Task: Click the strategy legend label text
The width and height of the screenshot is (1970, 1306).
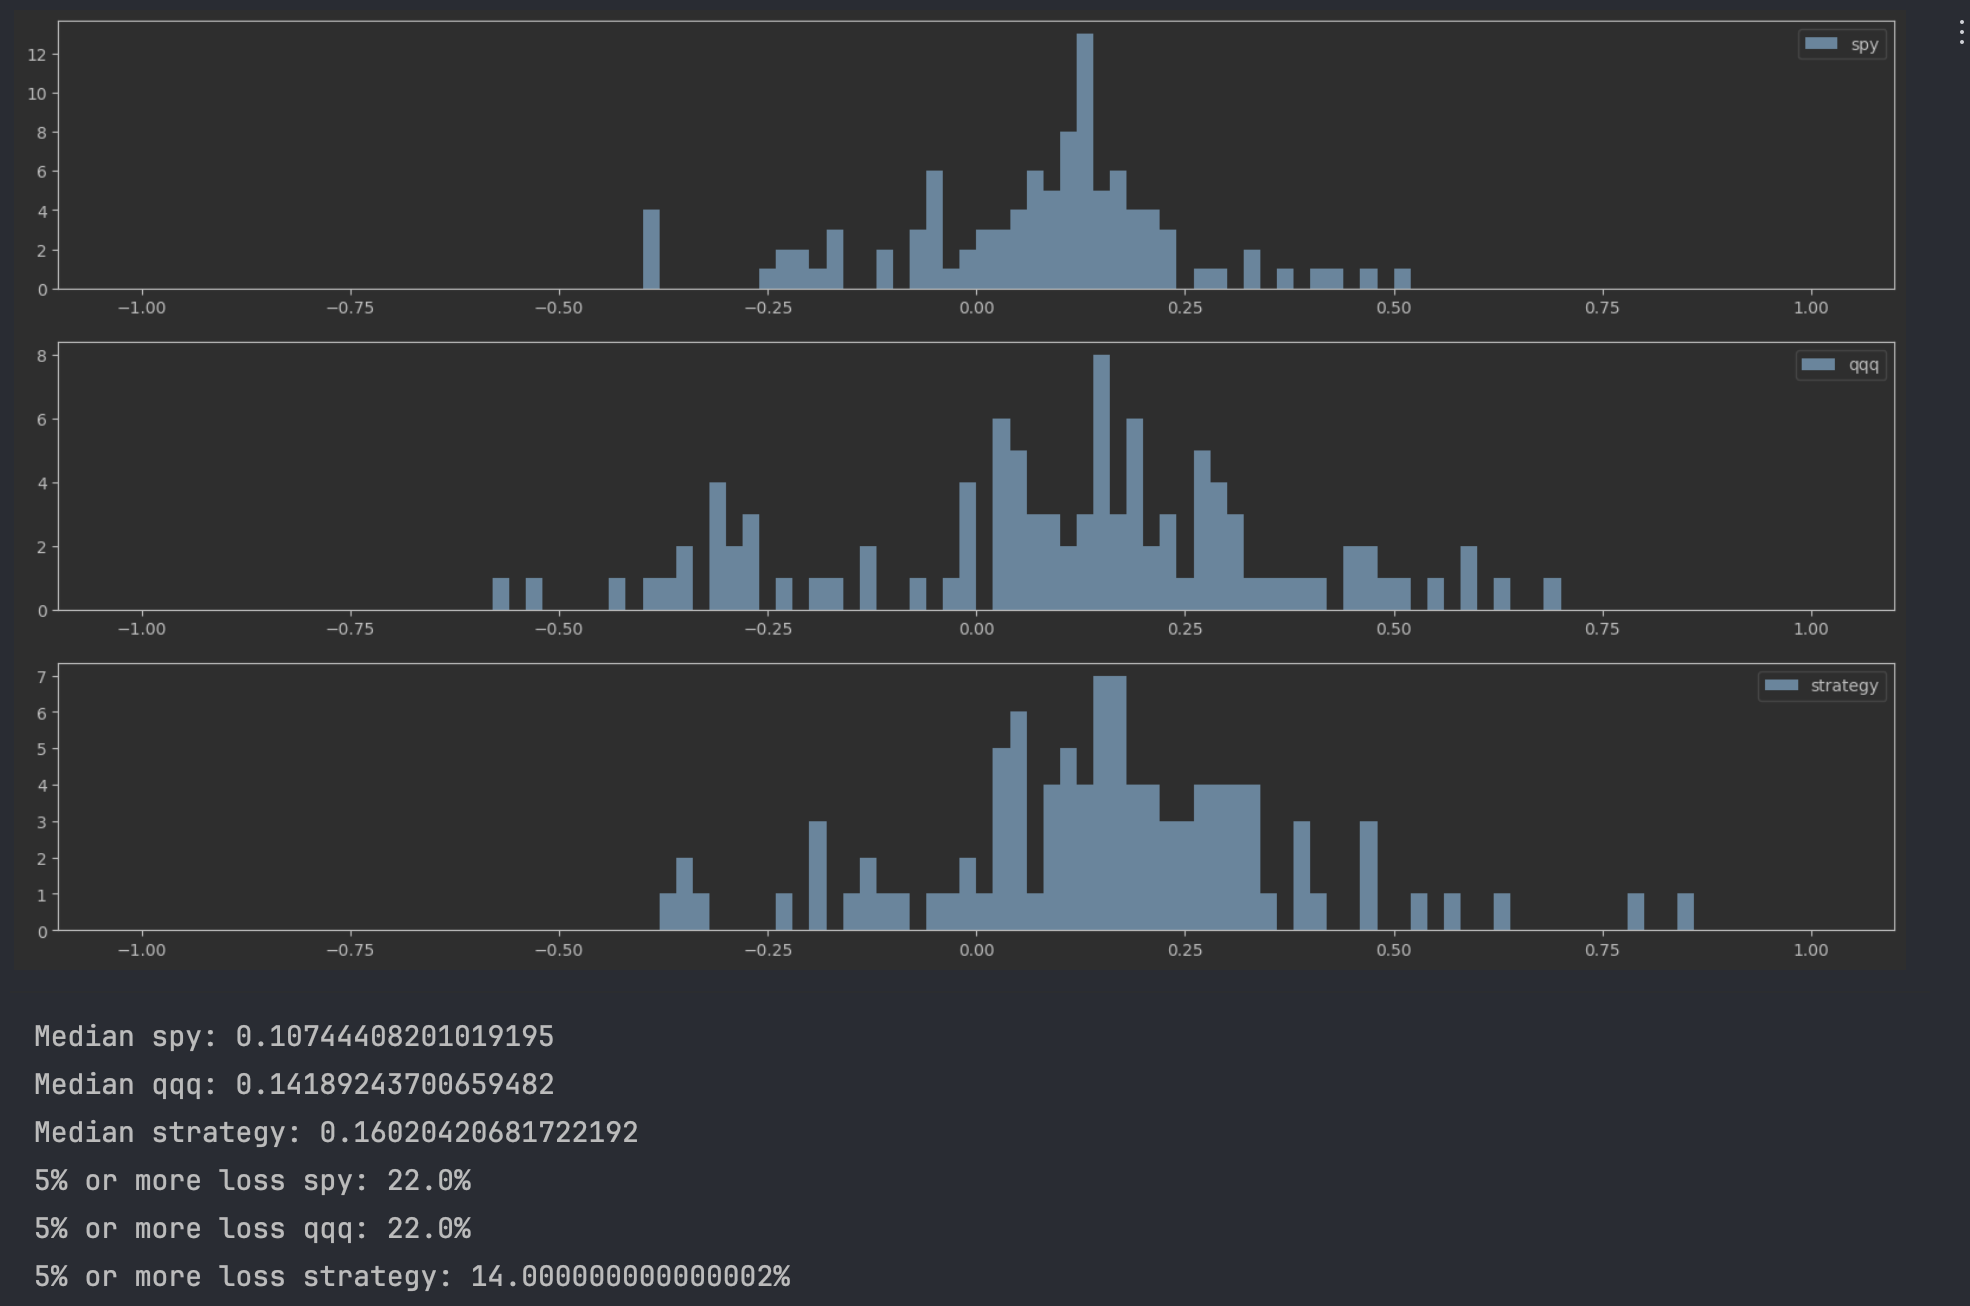Action: pyautogui.click(x=1843, y=686)
